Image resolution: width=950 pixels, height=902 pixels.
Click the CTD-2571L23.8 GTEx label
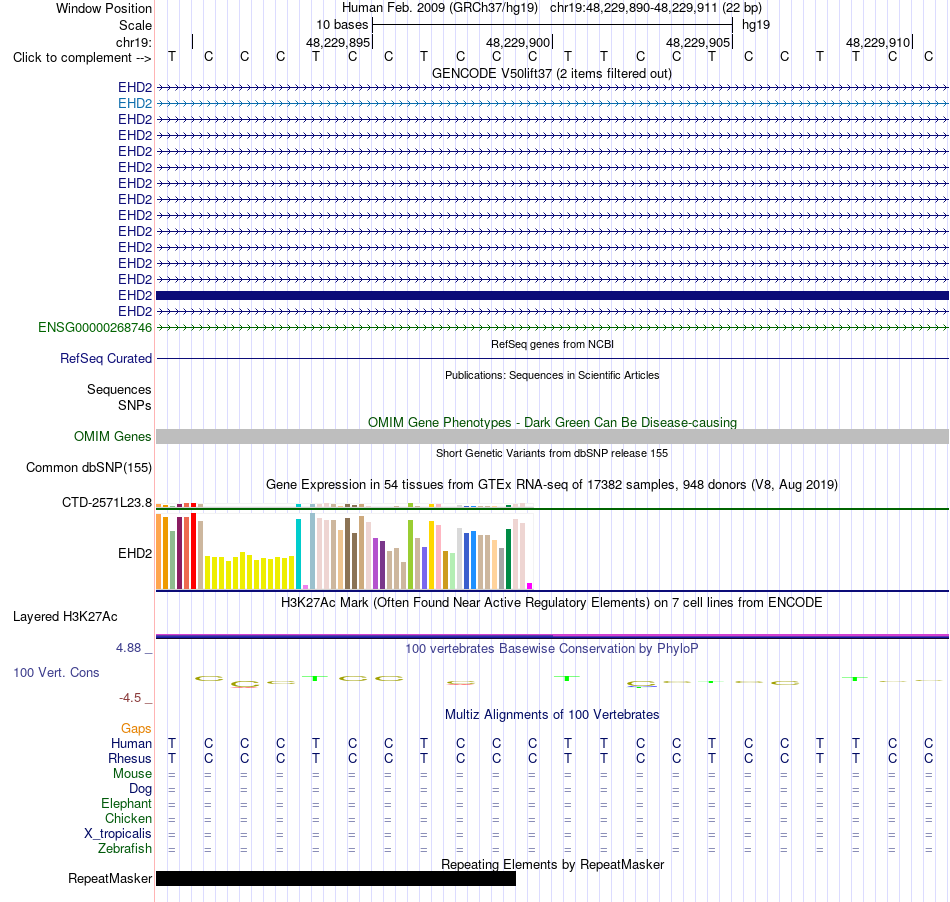click(107, 503)
